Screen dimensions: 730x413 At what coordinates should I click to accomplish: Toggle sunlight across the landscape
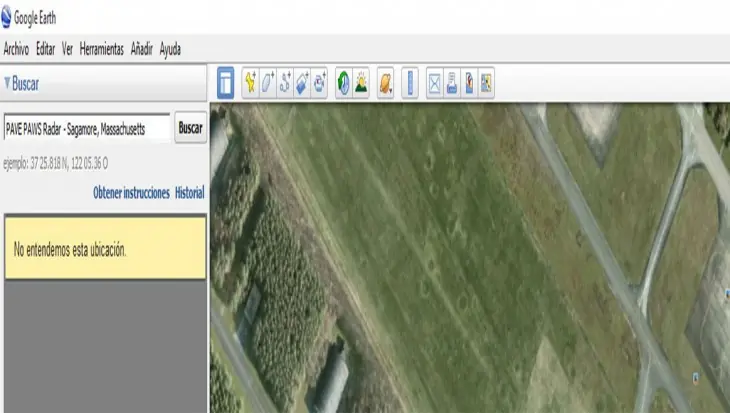click(361, 83)
